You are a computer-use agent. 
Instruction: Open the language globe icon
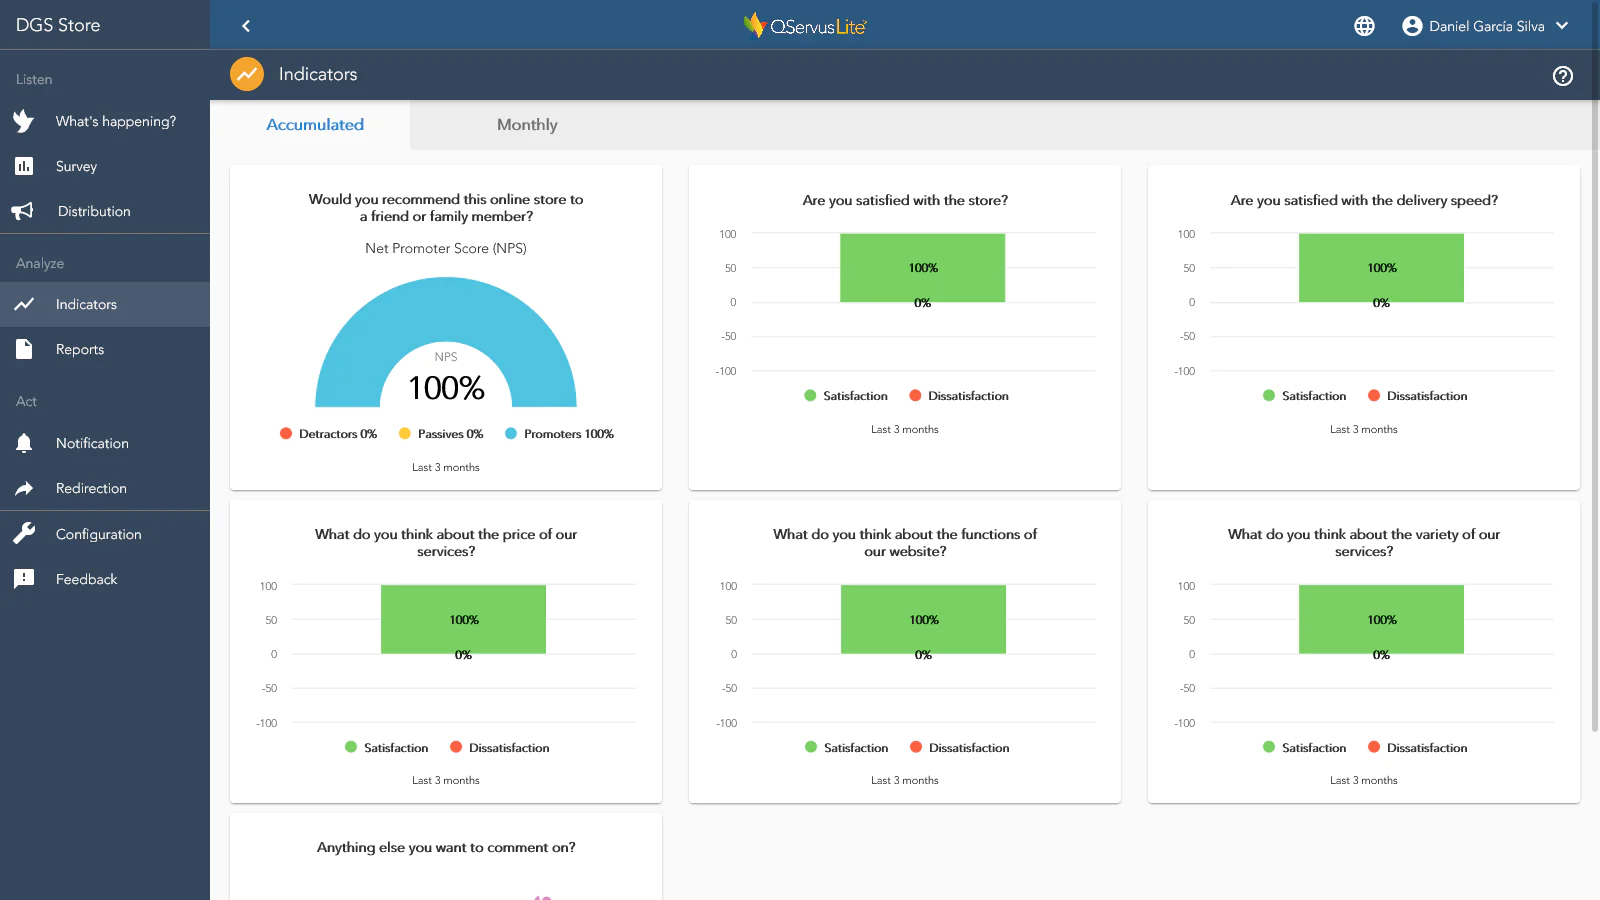click(x=1364, y=26)
